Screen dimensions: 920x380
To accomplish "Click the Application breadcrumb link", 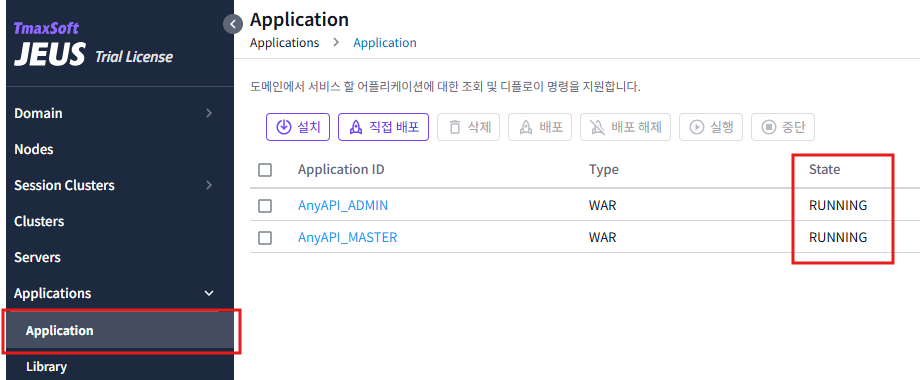I will pos(385,43).
